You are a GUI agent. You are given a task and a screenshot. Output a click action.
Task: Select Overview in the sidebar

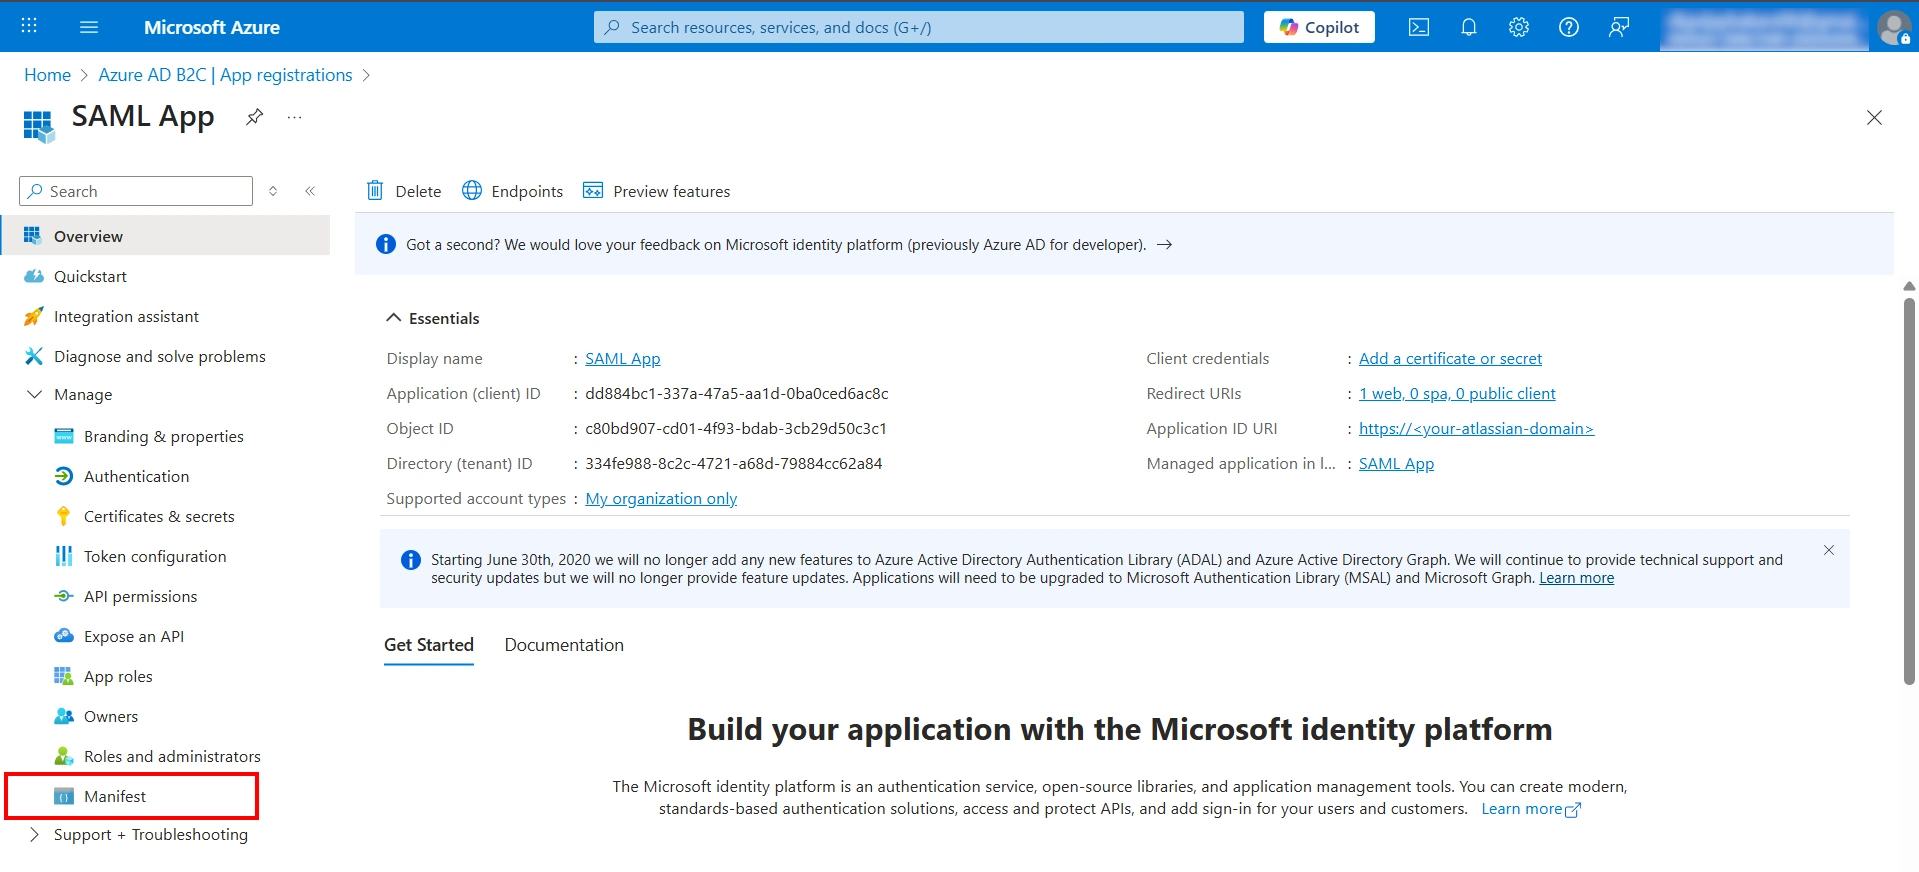click(165, 236)
